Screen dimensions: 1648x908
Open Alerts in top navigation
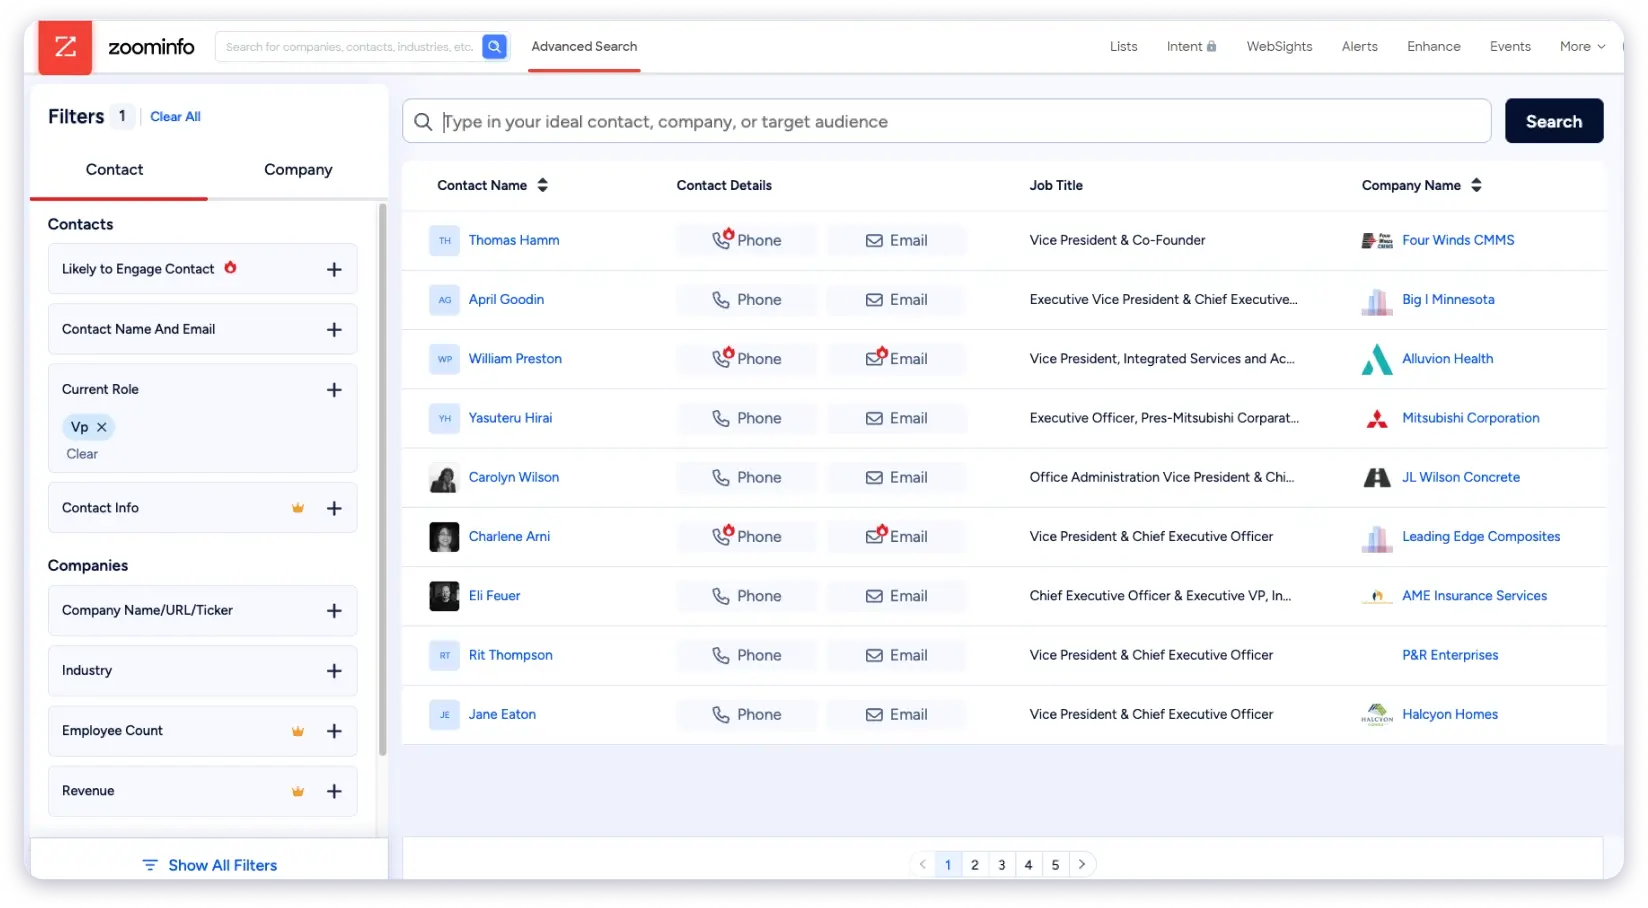point(1359,47)
